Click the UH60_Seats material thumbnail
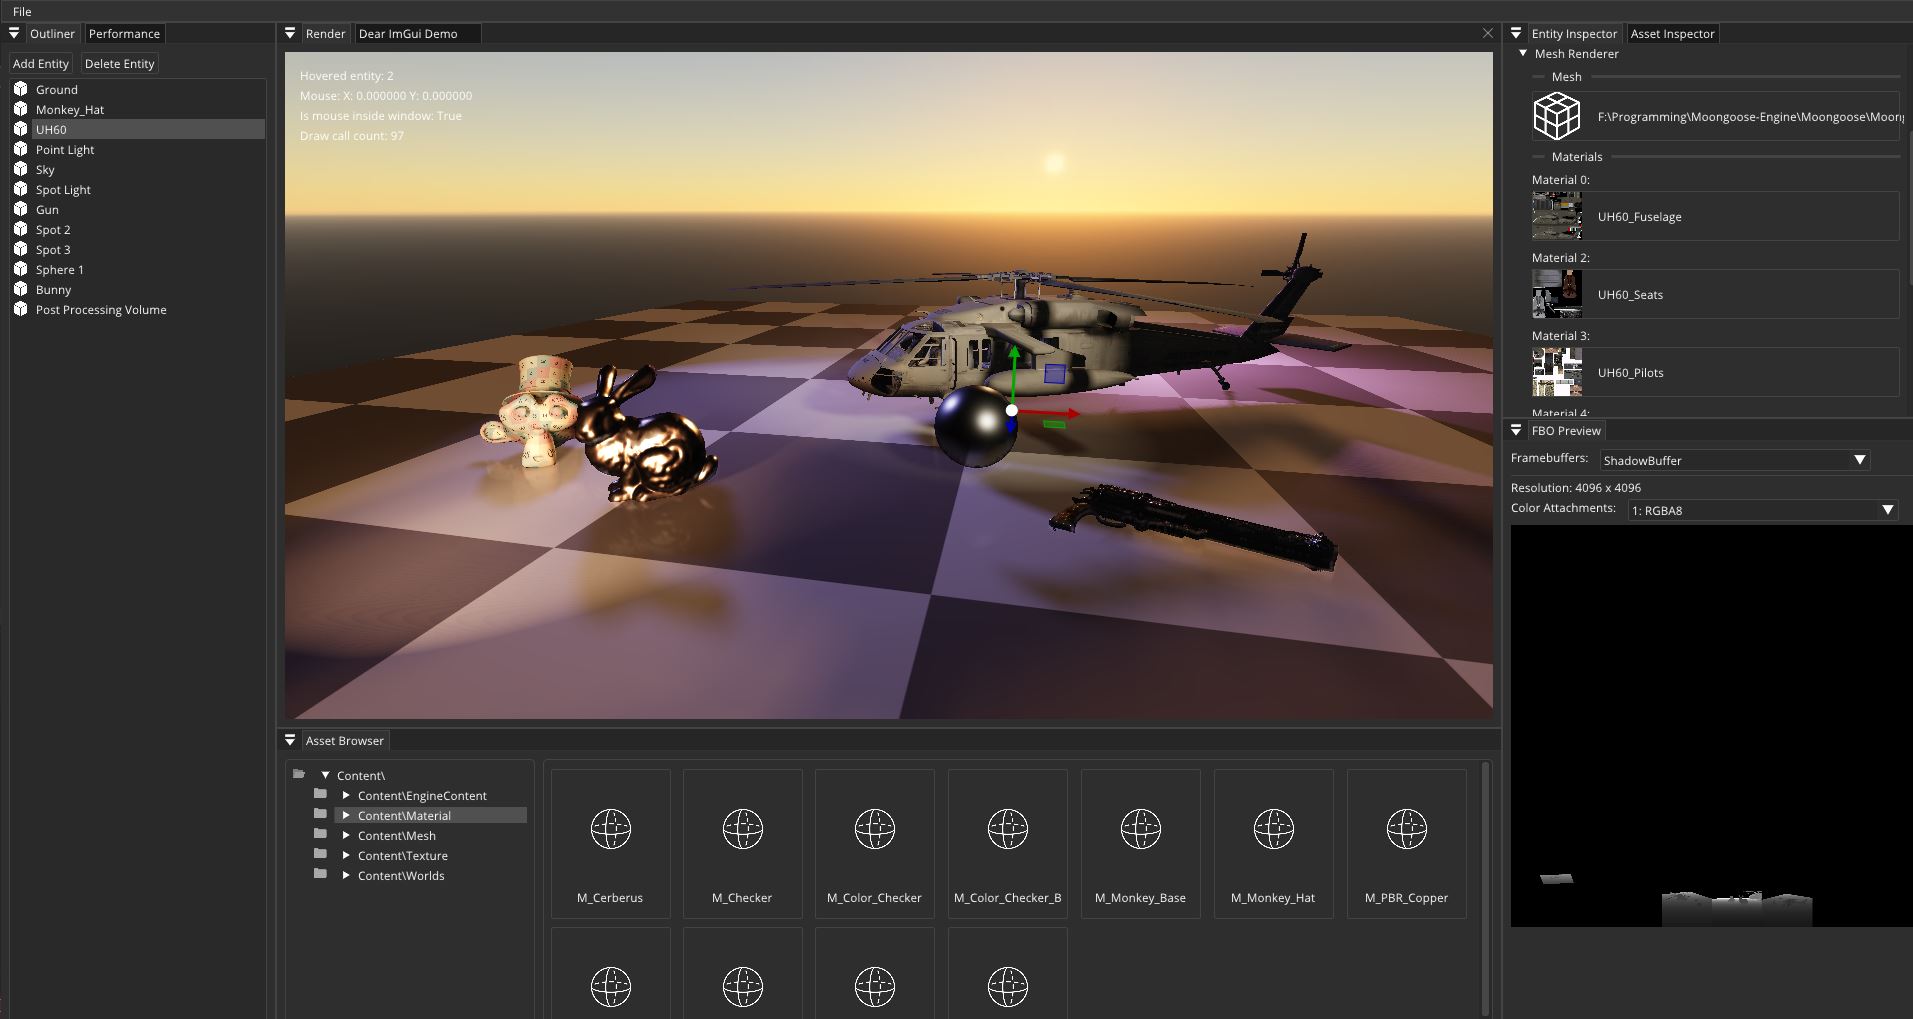1913x1019 pixels. [x=1557, y=294]
